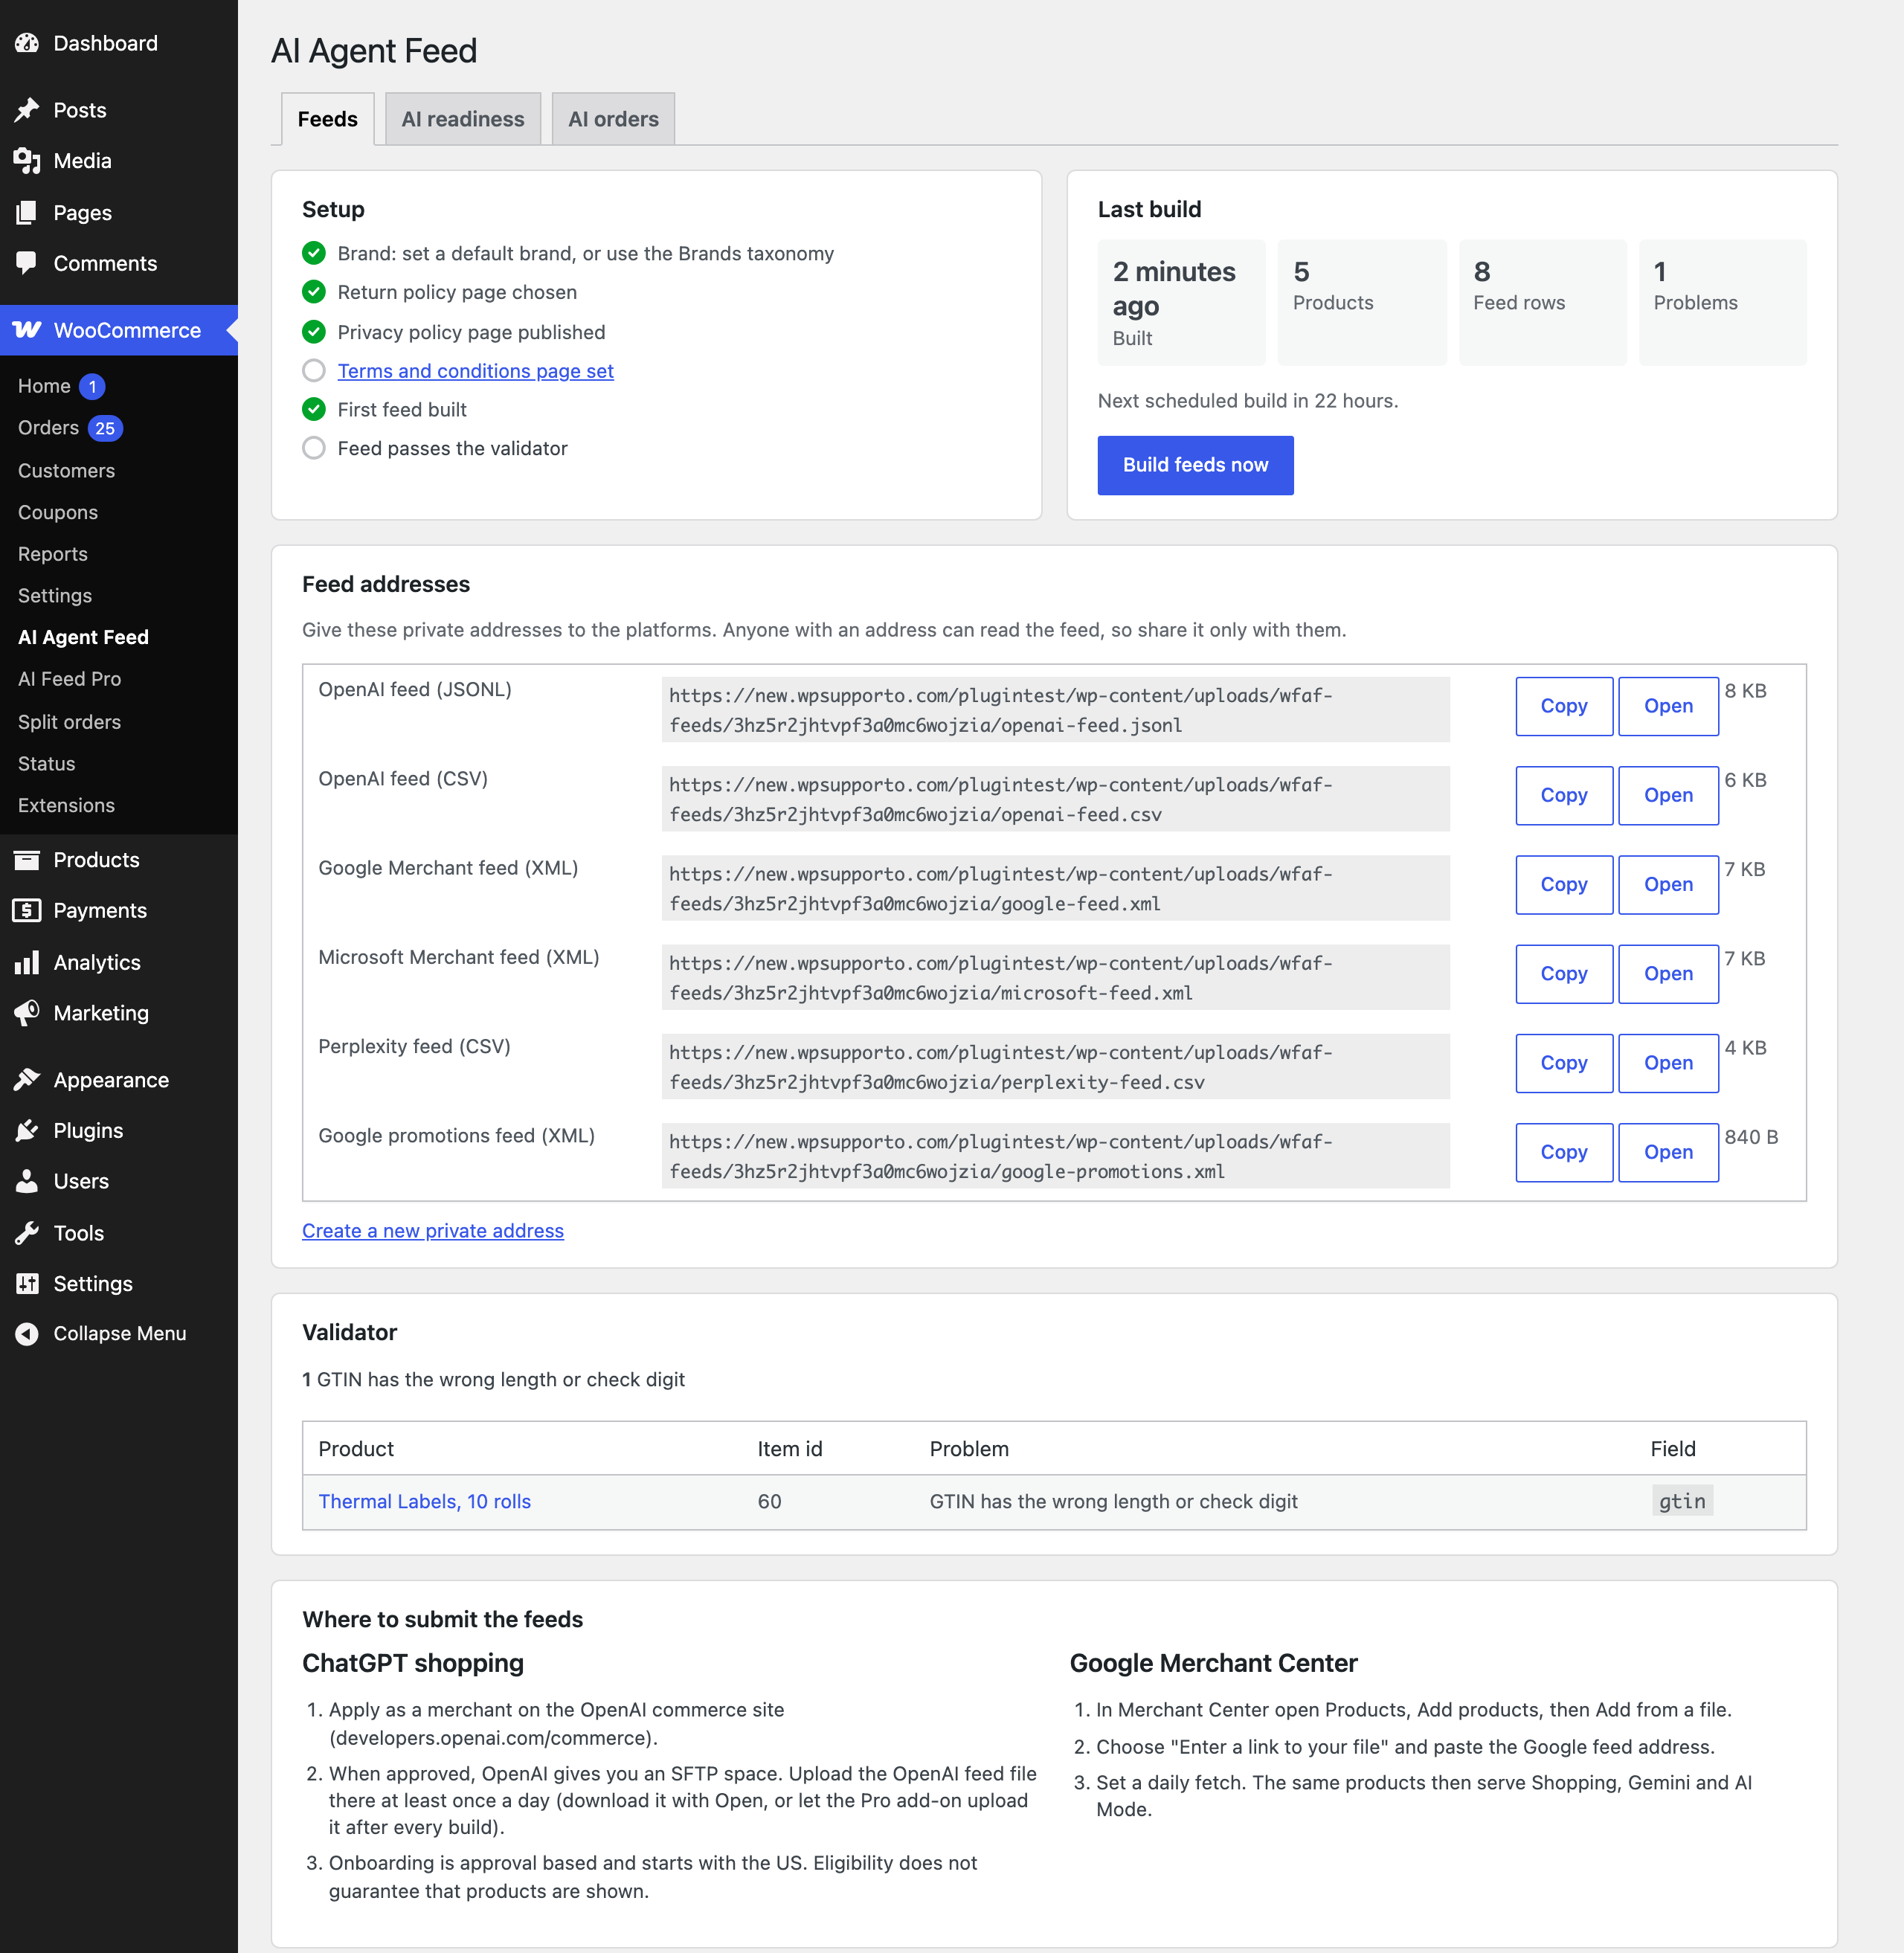Click the Collapse Menu arrow icon

tap(27, 1334)
